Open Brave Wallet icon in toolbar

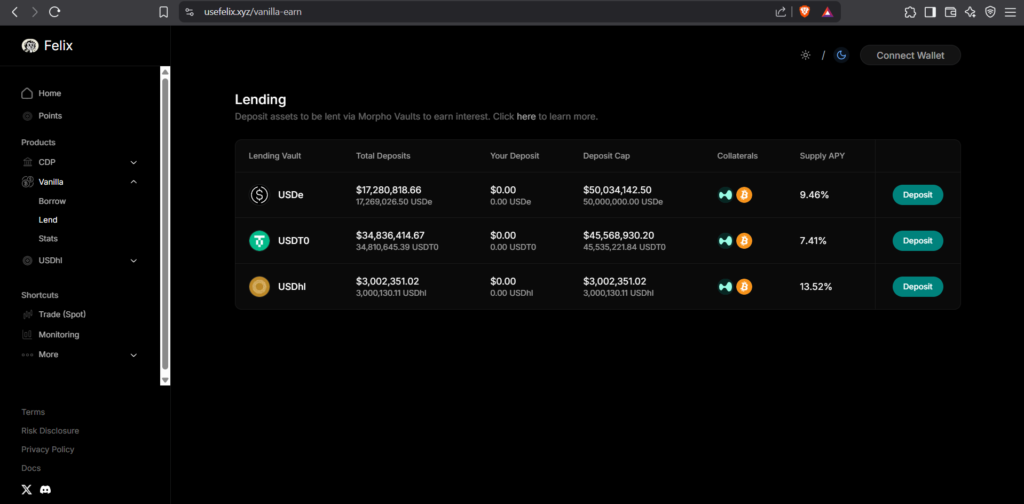click(950, 12)
